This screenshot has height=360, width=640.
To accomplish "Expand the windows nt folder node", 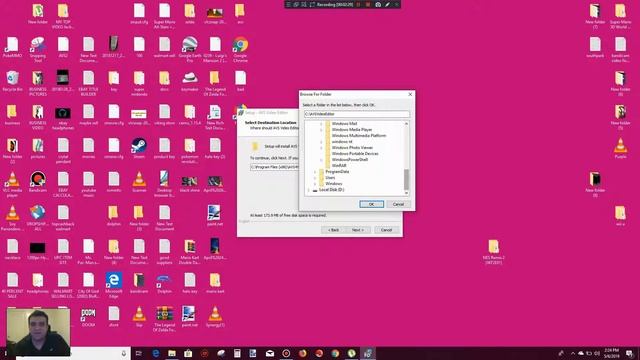I will pyautogui.click(x=321, y=142).
